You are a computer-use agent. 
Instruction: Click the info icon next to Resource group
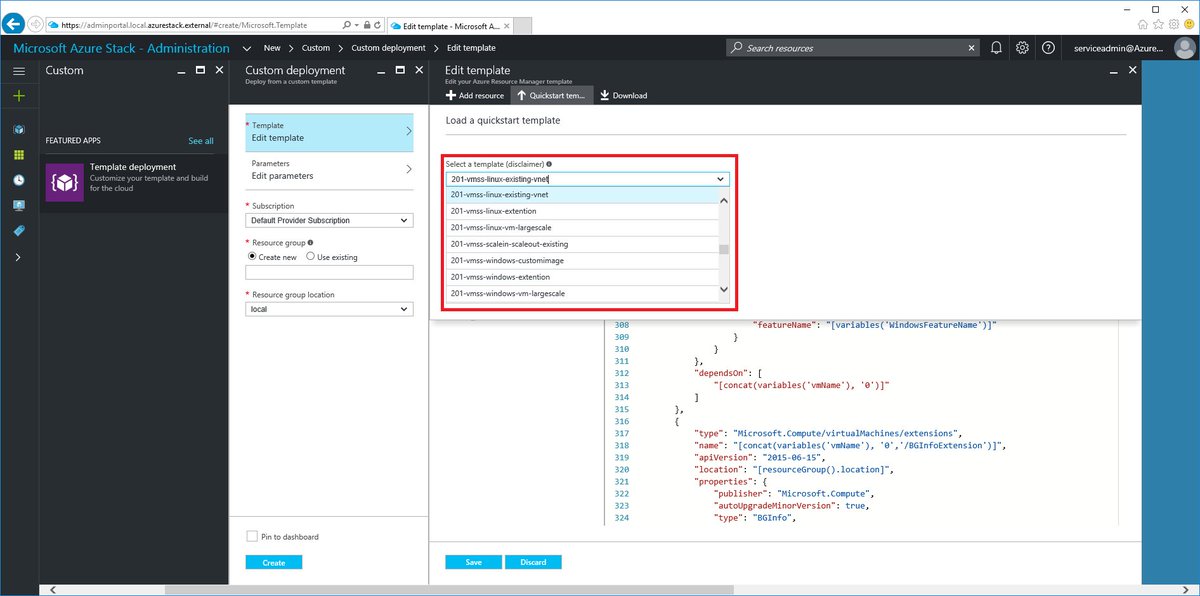[310, 242]
